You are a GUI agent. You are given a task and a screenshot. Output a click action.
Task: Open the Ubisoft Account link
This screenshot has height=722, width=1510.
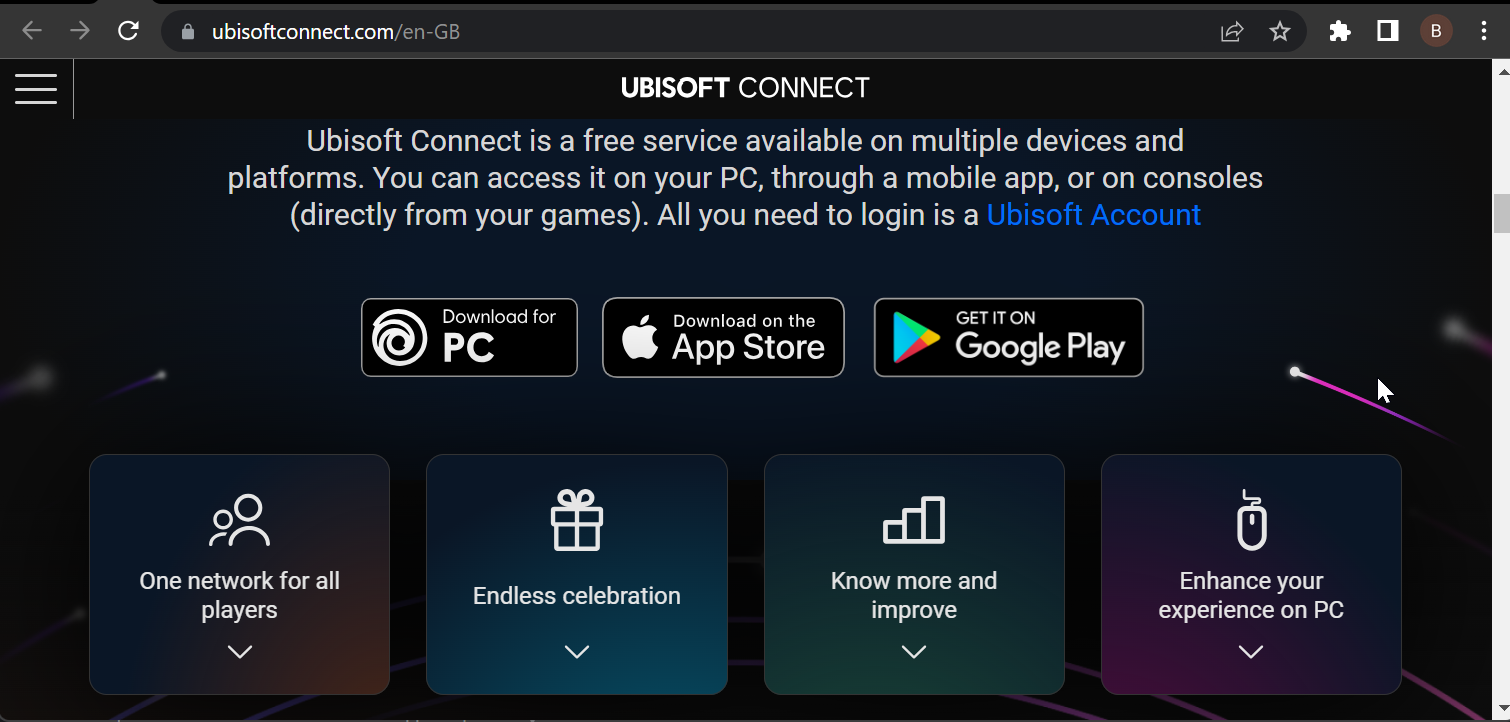[x=1093, y=215]
